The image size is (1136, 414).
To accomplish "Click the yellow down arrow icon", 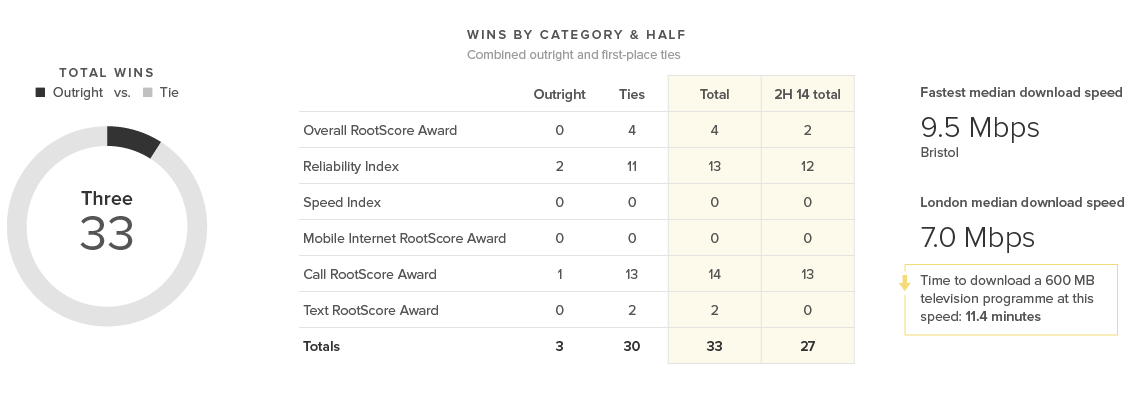I will 905,283.
